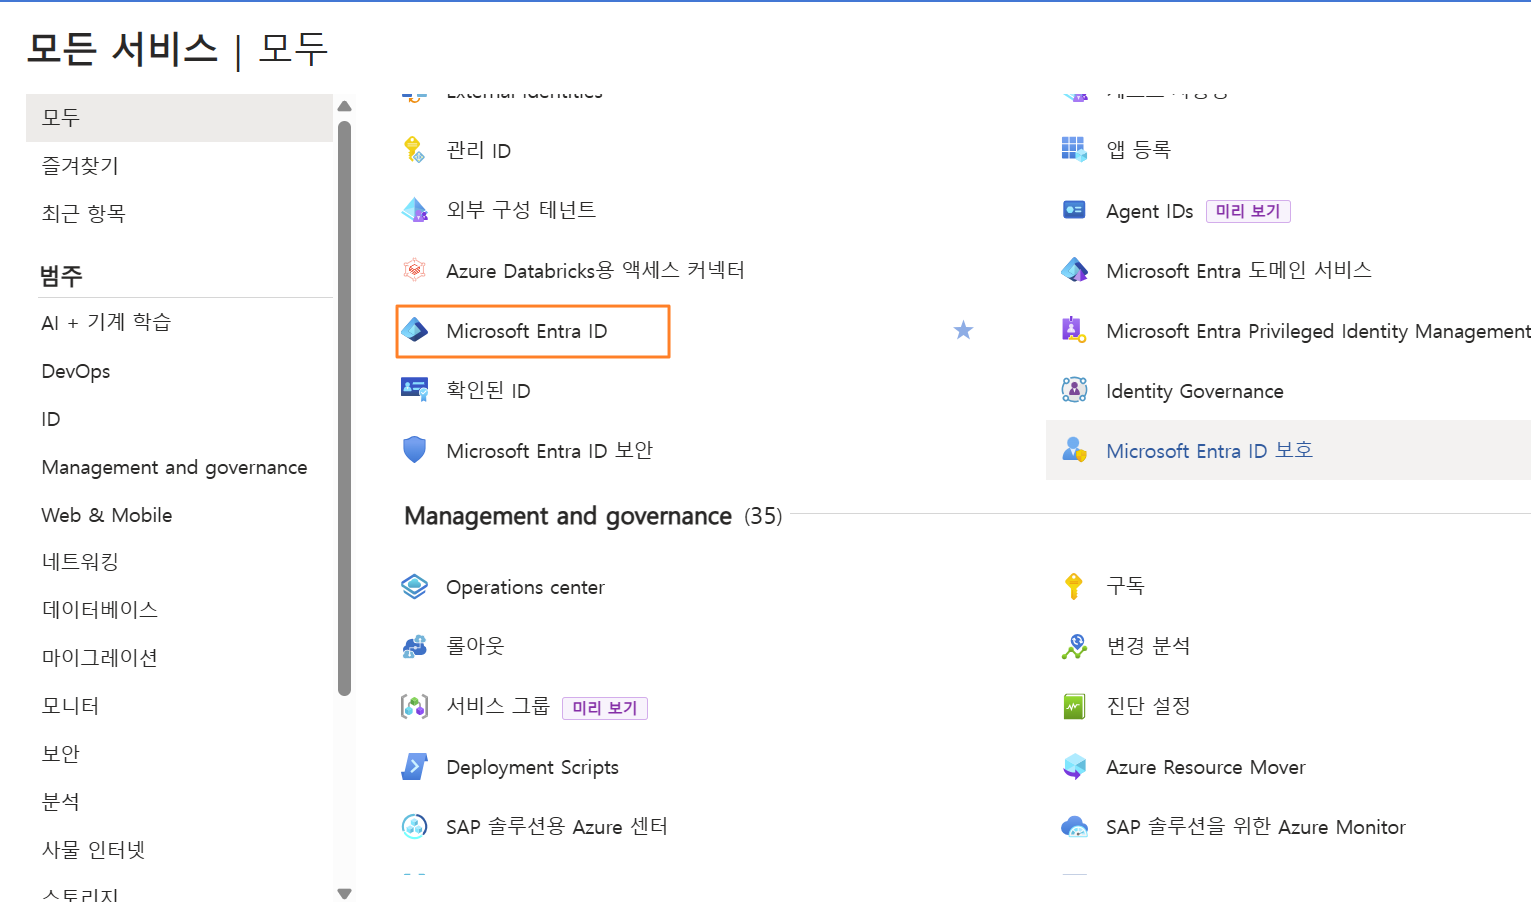The image size is (1531, 902).
Task: Open the Operations center link
Action: [x=525, y=587]
